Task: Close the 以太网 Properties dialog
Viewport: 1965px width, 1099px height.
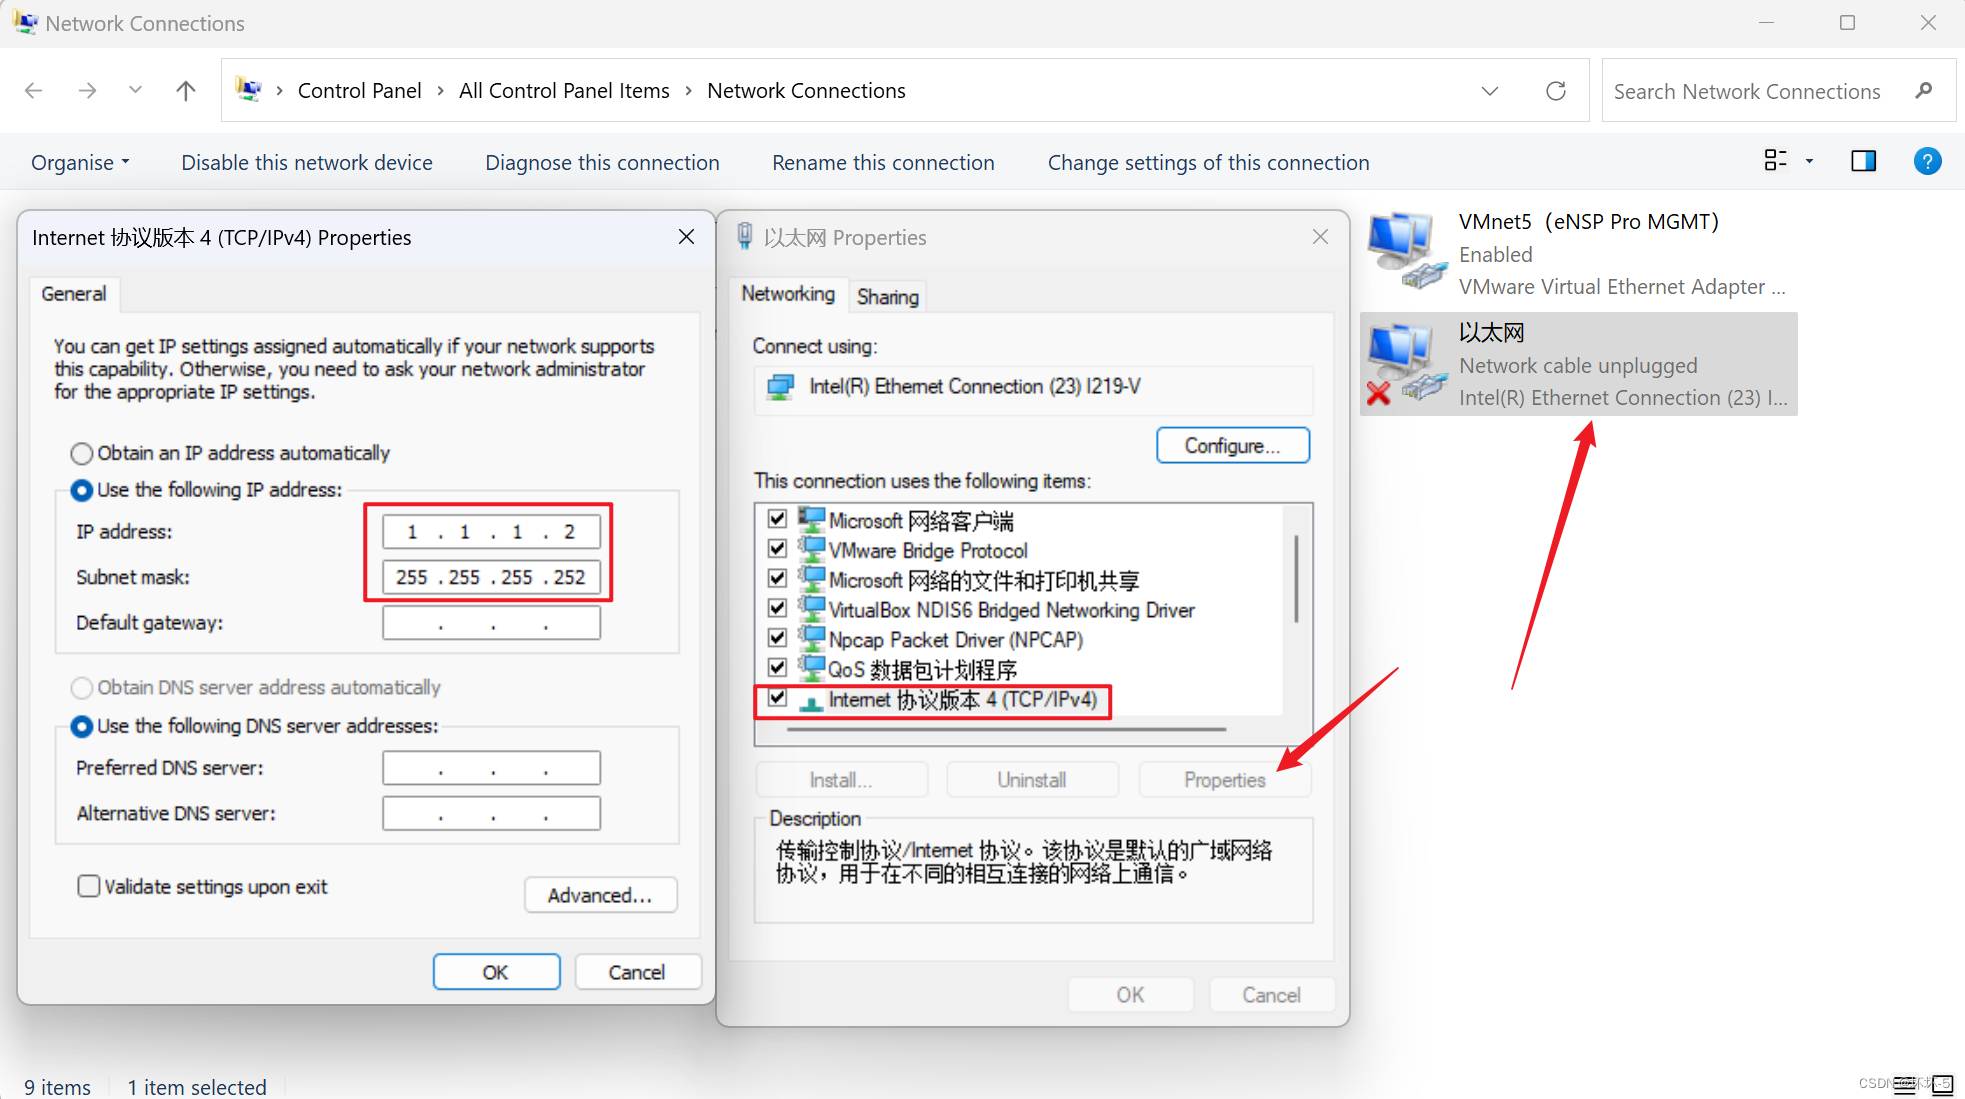Action: [1320, 237]
